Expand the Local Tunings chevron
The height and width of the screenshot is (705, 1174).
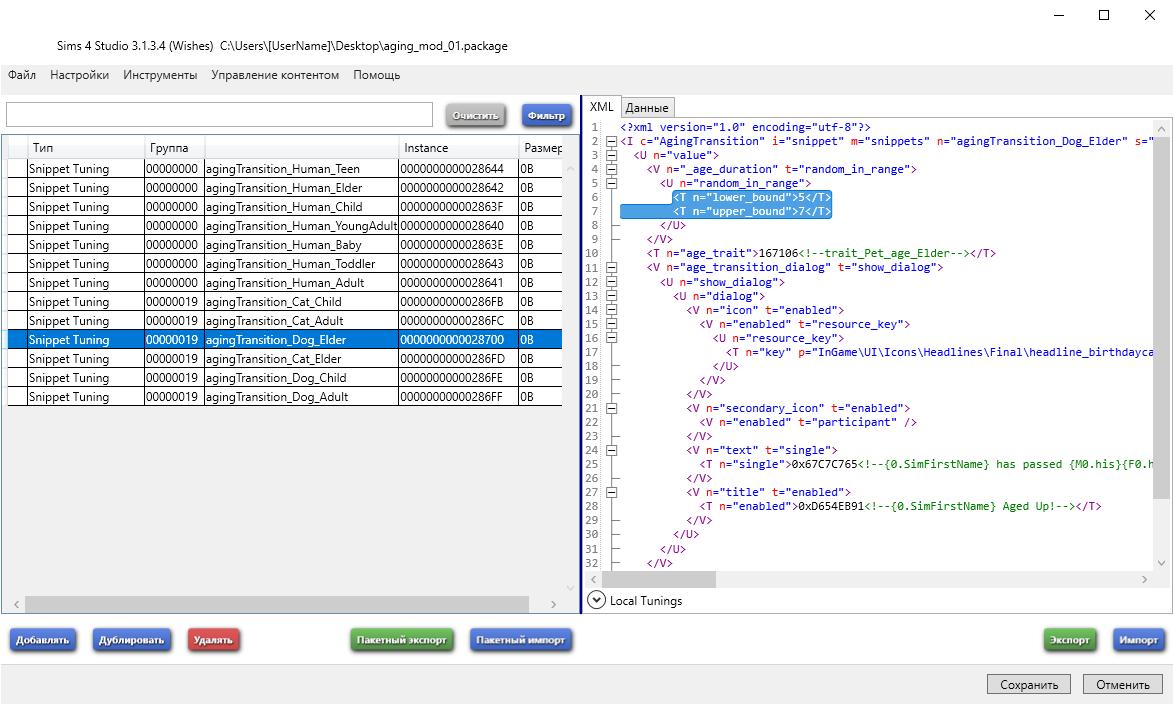pos(597,600)
